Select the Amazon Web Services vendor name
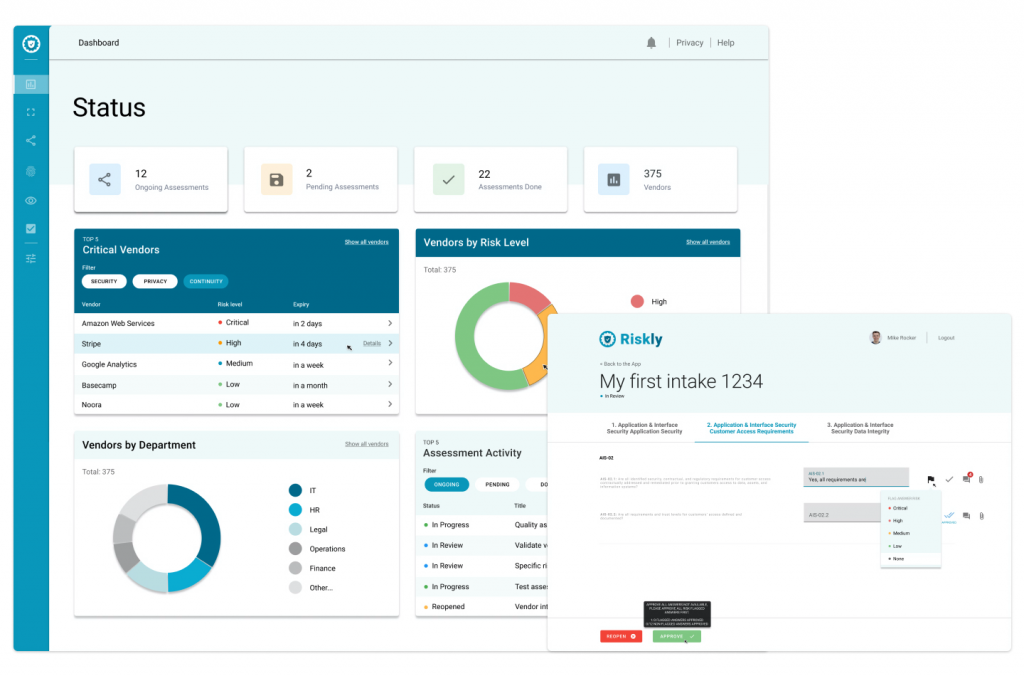Viewport: 1024px width, 676px height. (118, 323)
